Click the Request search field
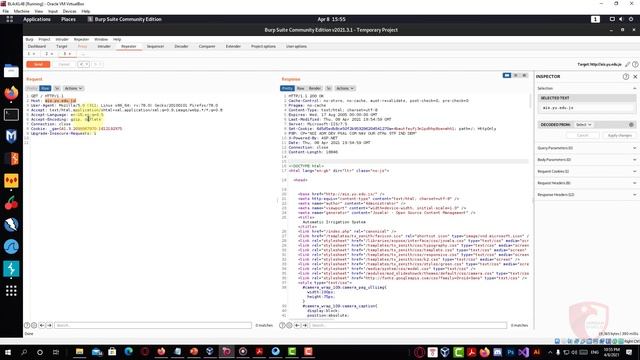Viewport: 640px width, 360px height. [x=153, y=325]
